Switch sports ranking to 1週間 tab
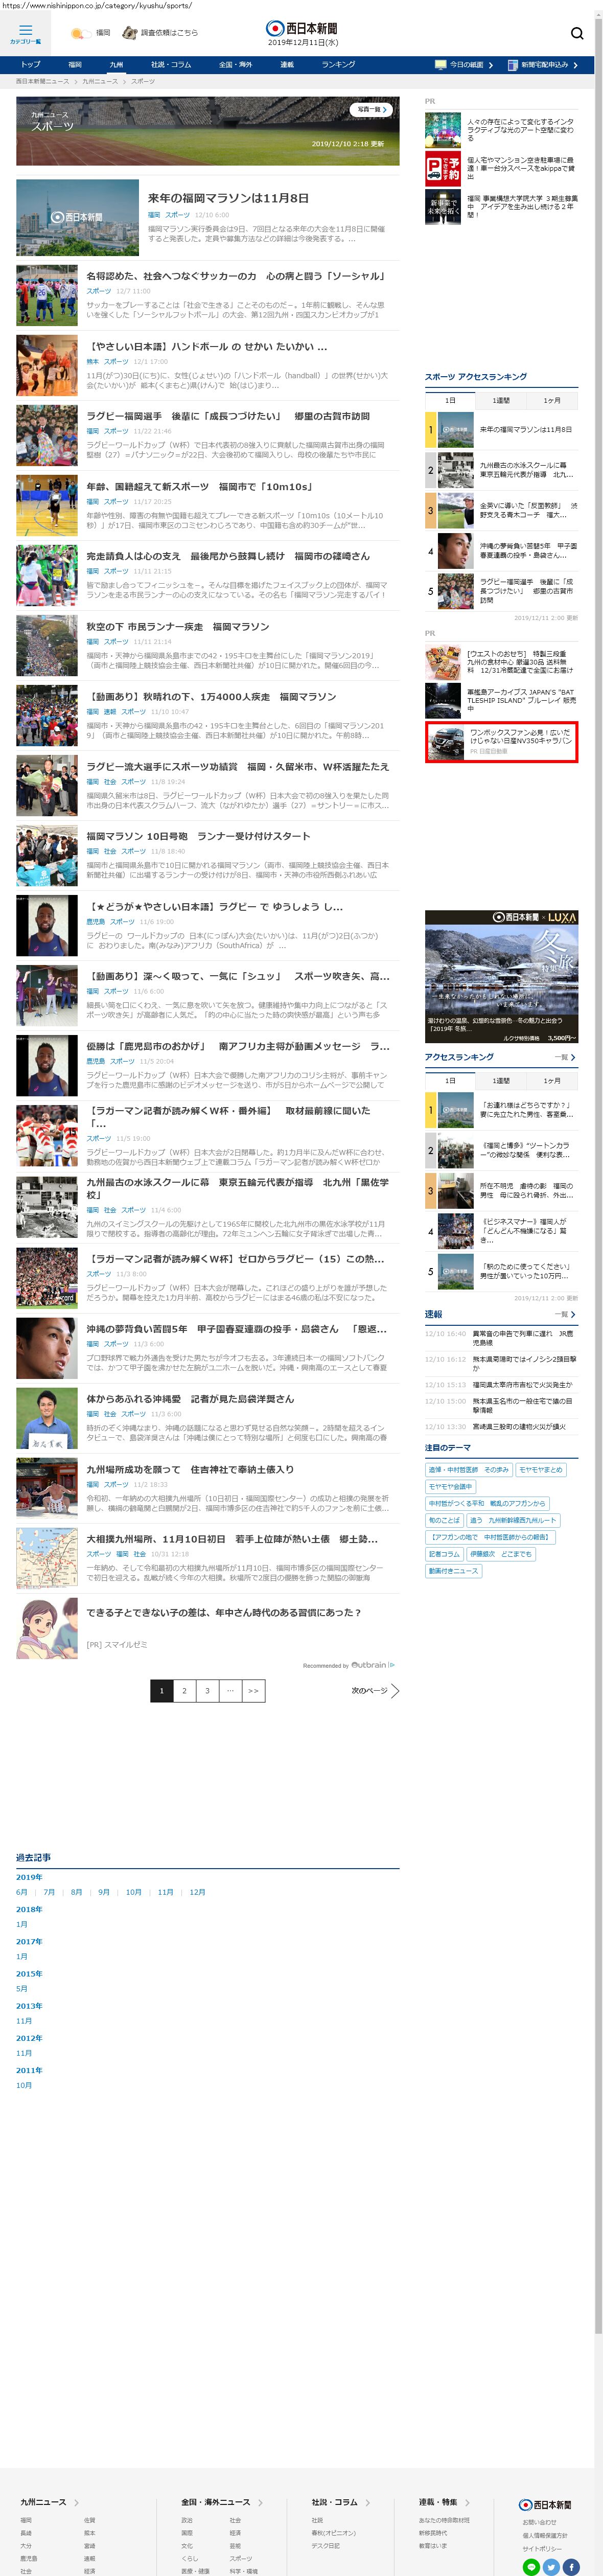 [501, 400]
